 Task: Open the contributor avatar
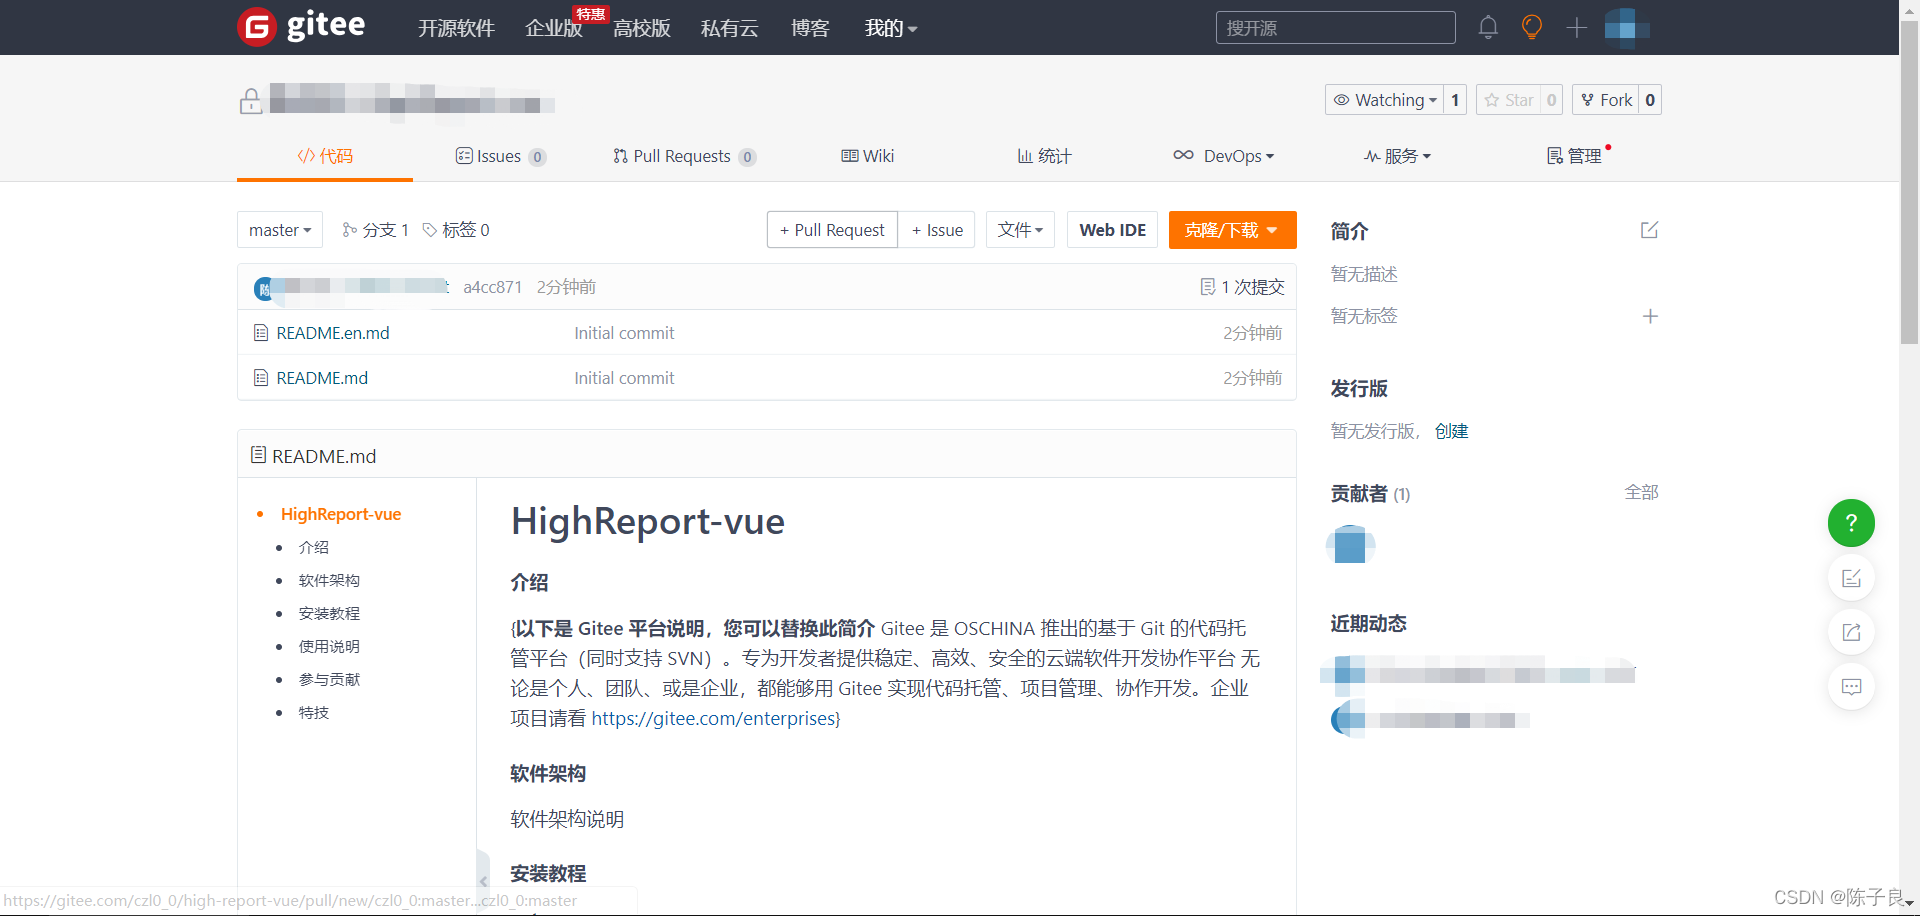pyautogui.click(x=1350, y=545)
